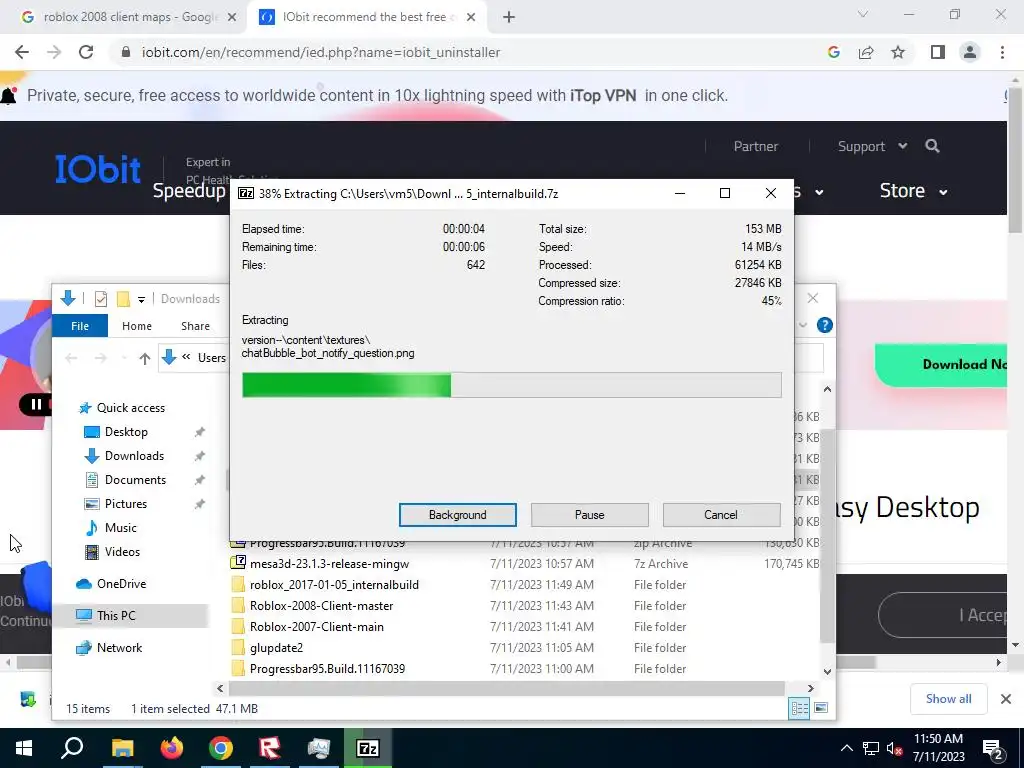The image size is (1024, 768).
Task: Click Explorer horizontal scrollbar
Action: pos(506,688)
